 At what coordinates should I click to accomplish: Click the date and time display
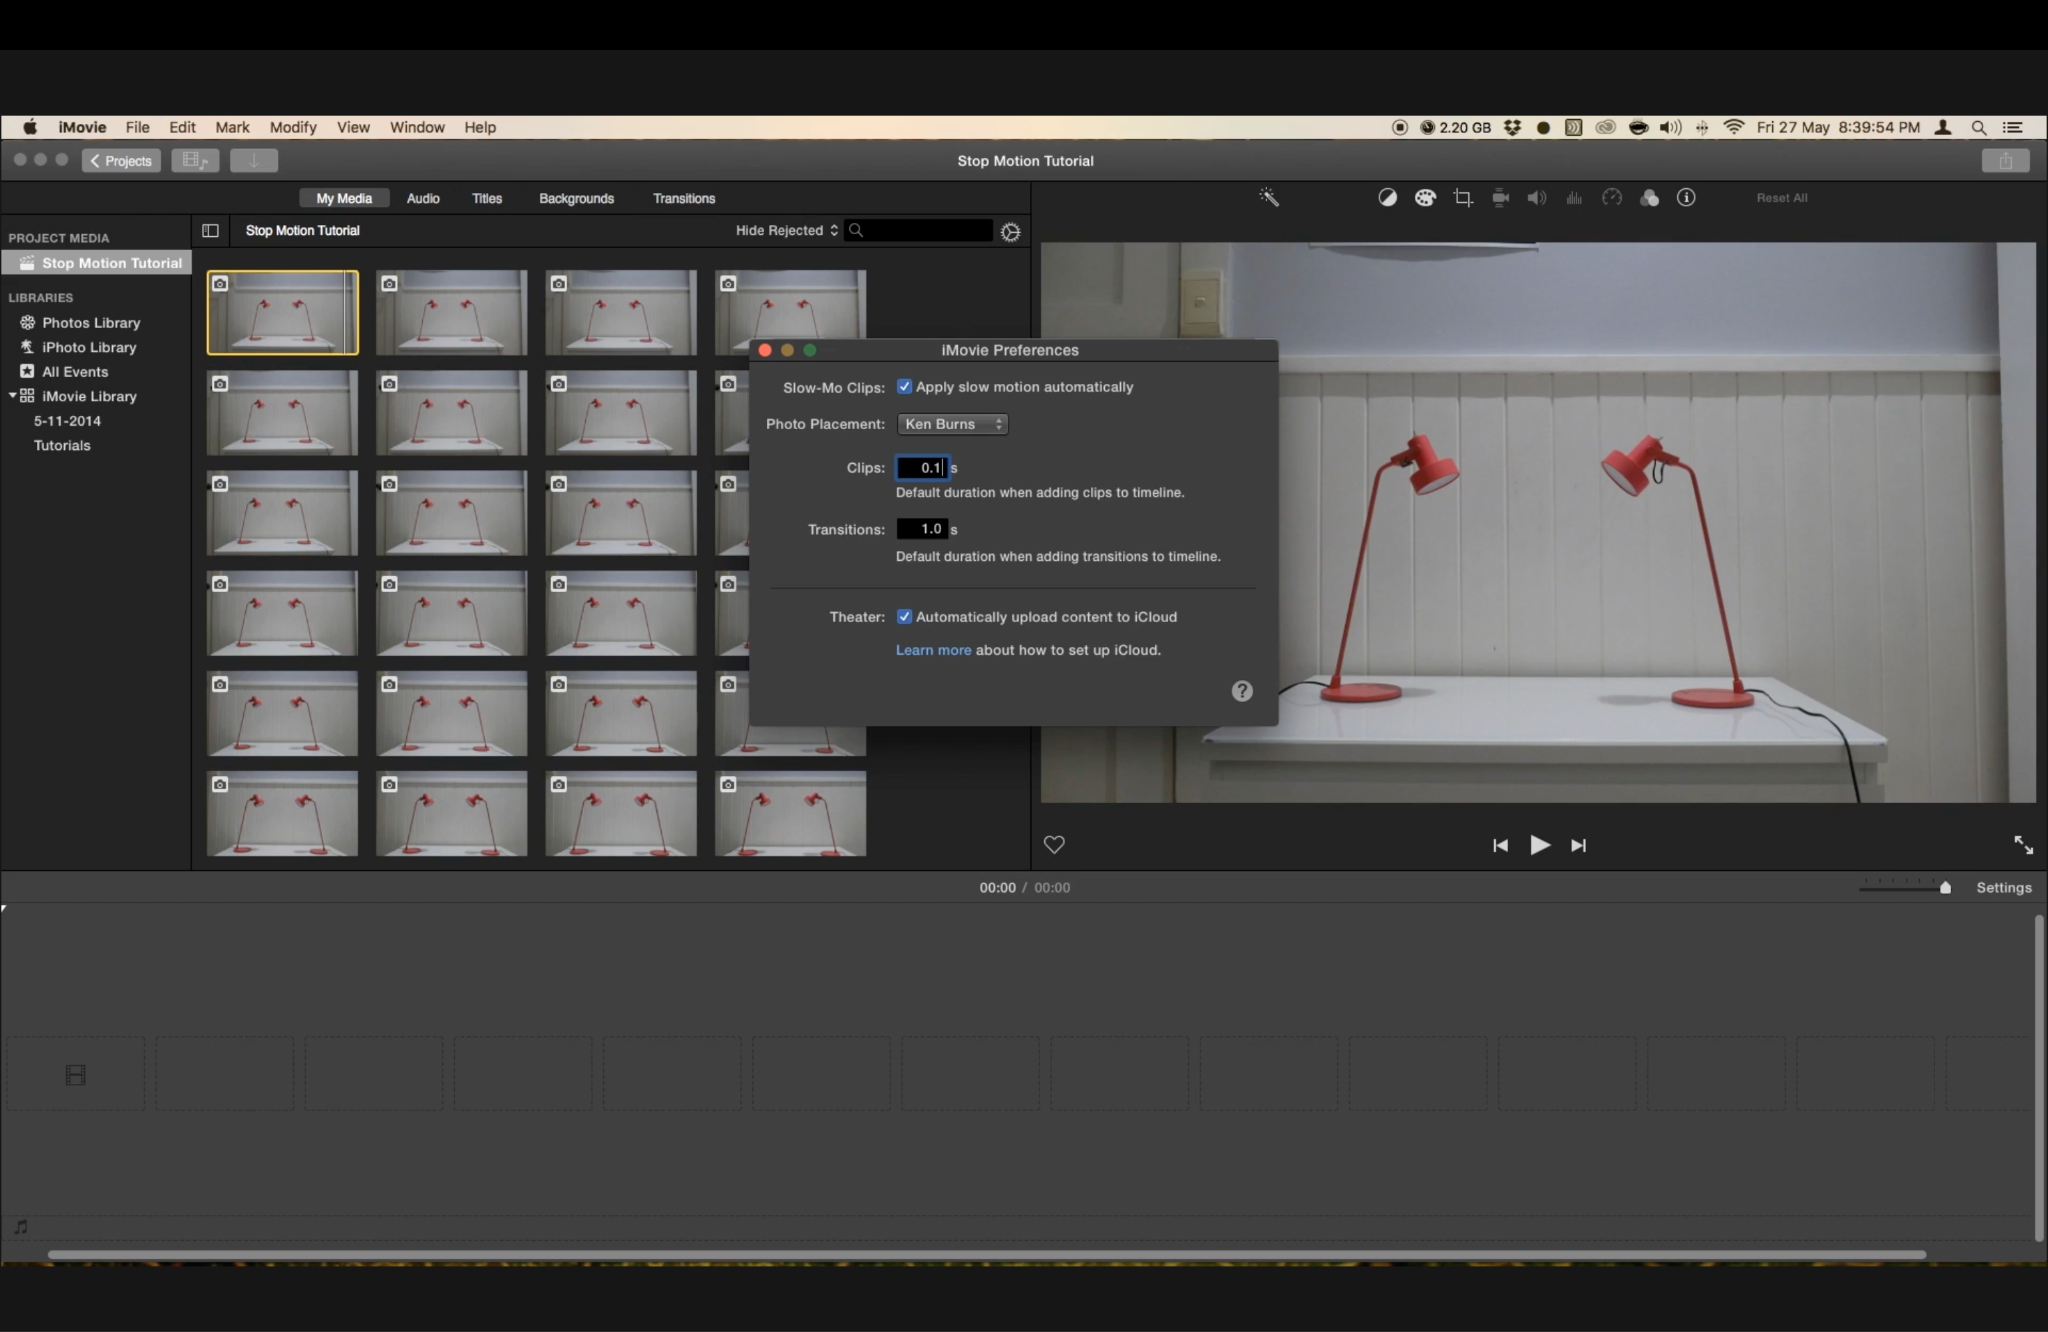[x=1838, y=127]
